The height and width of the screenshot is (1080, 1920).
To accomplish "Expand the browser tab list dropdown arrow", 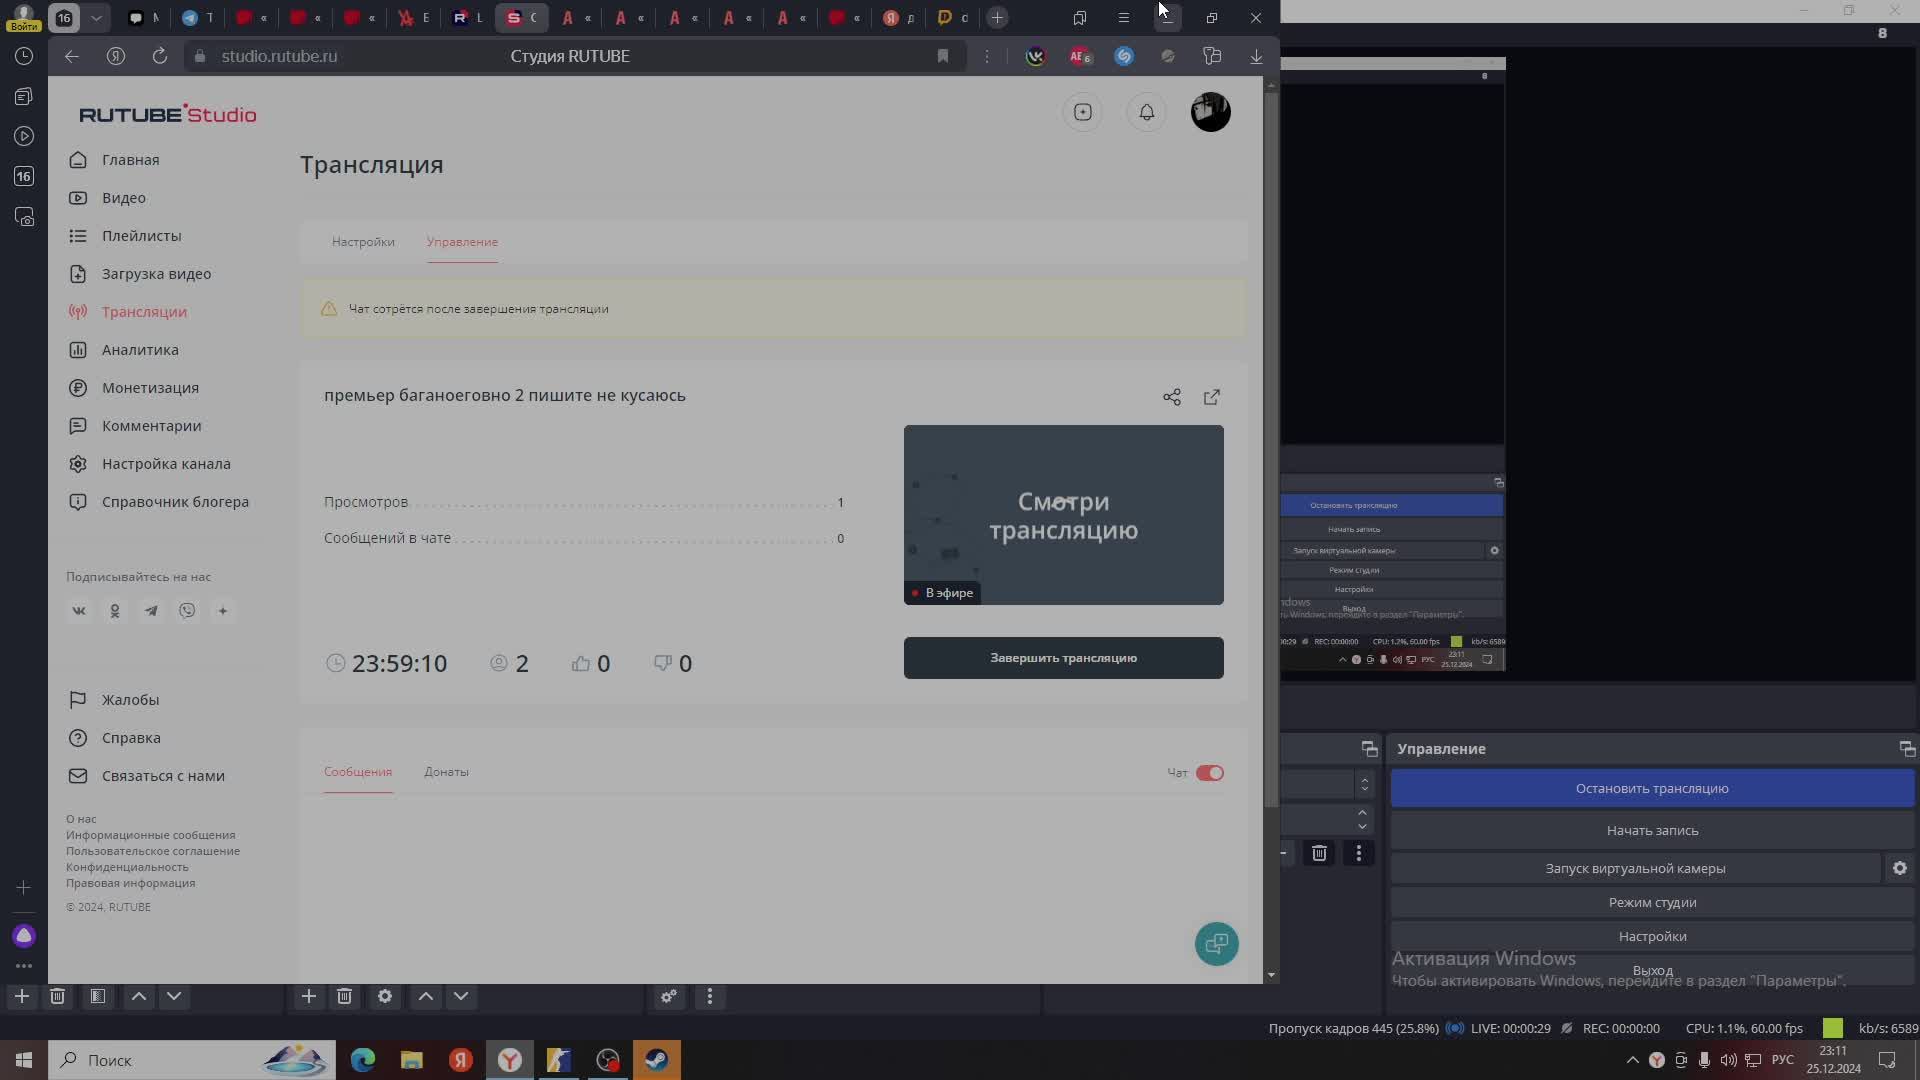I will [96, 17].
